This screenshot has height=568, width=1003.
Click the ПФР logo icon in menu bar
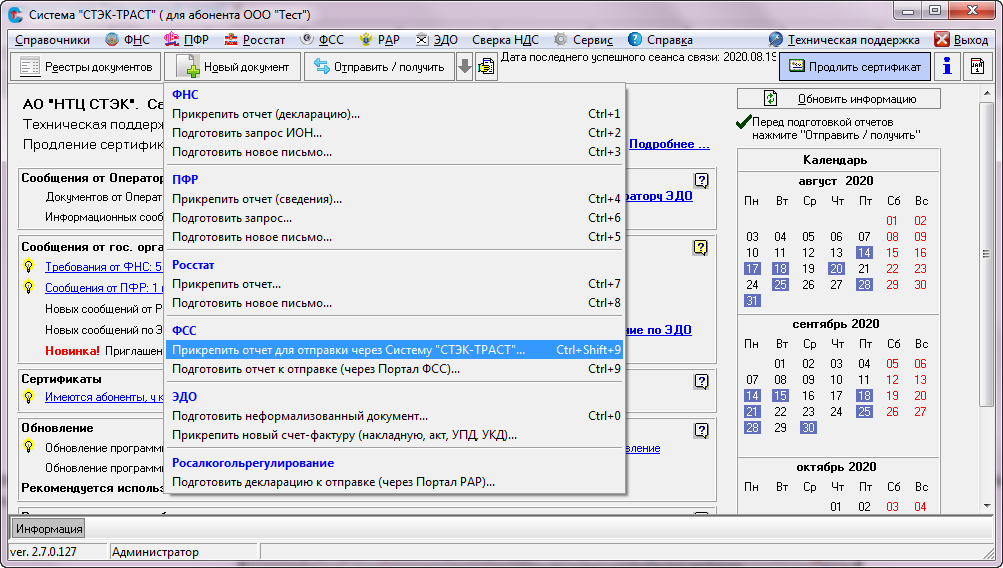(171, 40)
